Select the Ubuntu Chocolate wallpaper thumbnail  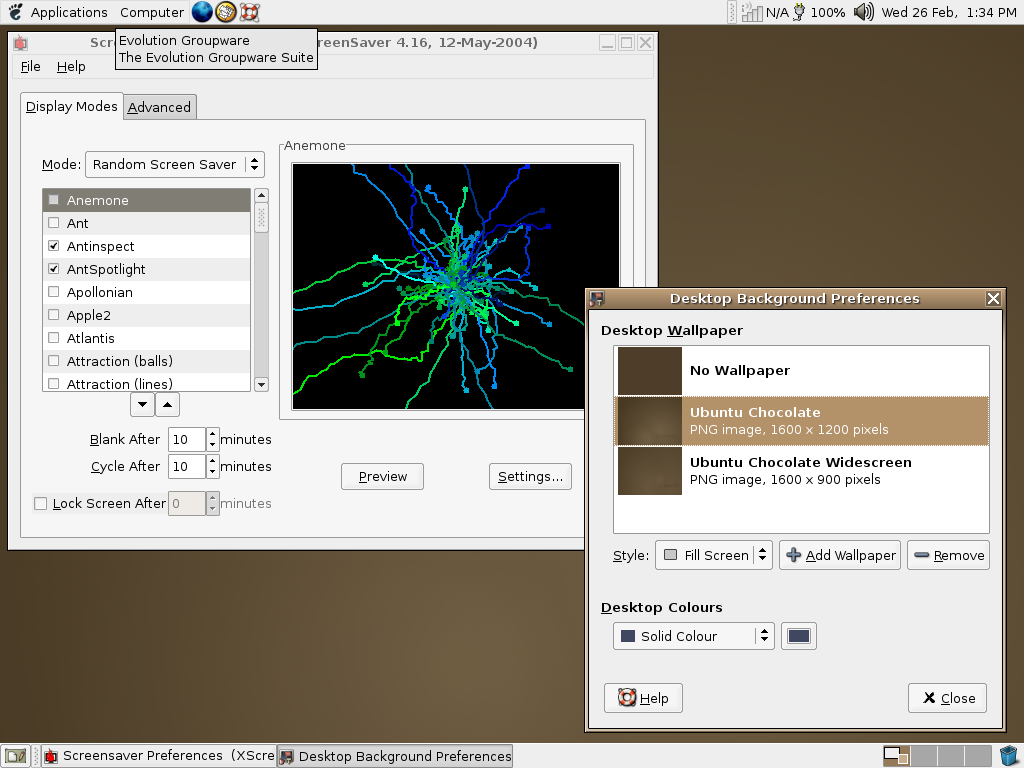650,421
